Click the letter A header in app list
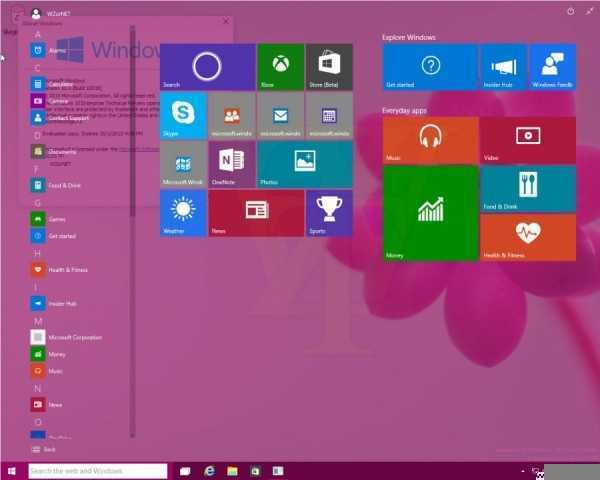Screen dimensions: 600x480 click(x=38, y=35)
